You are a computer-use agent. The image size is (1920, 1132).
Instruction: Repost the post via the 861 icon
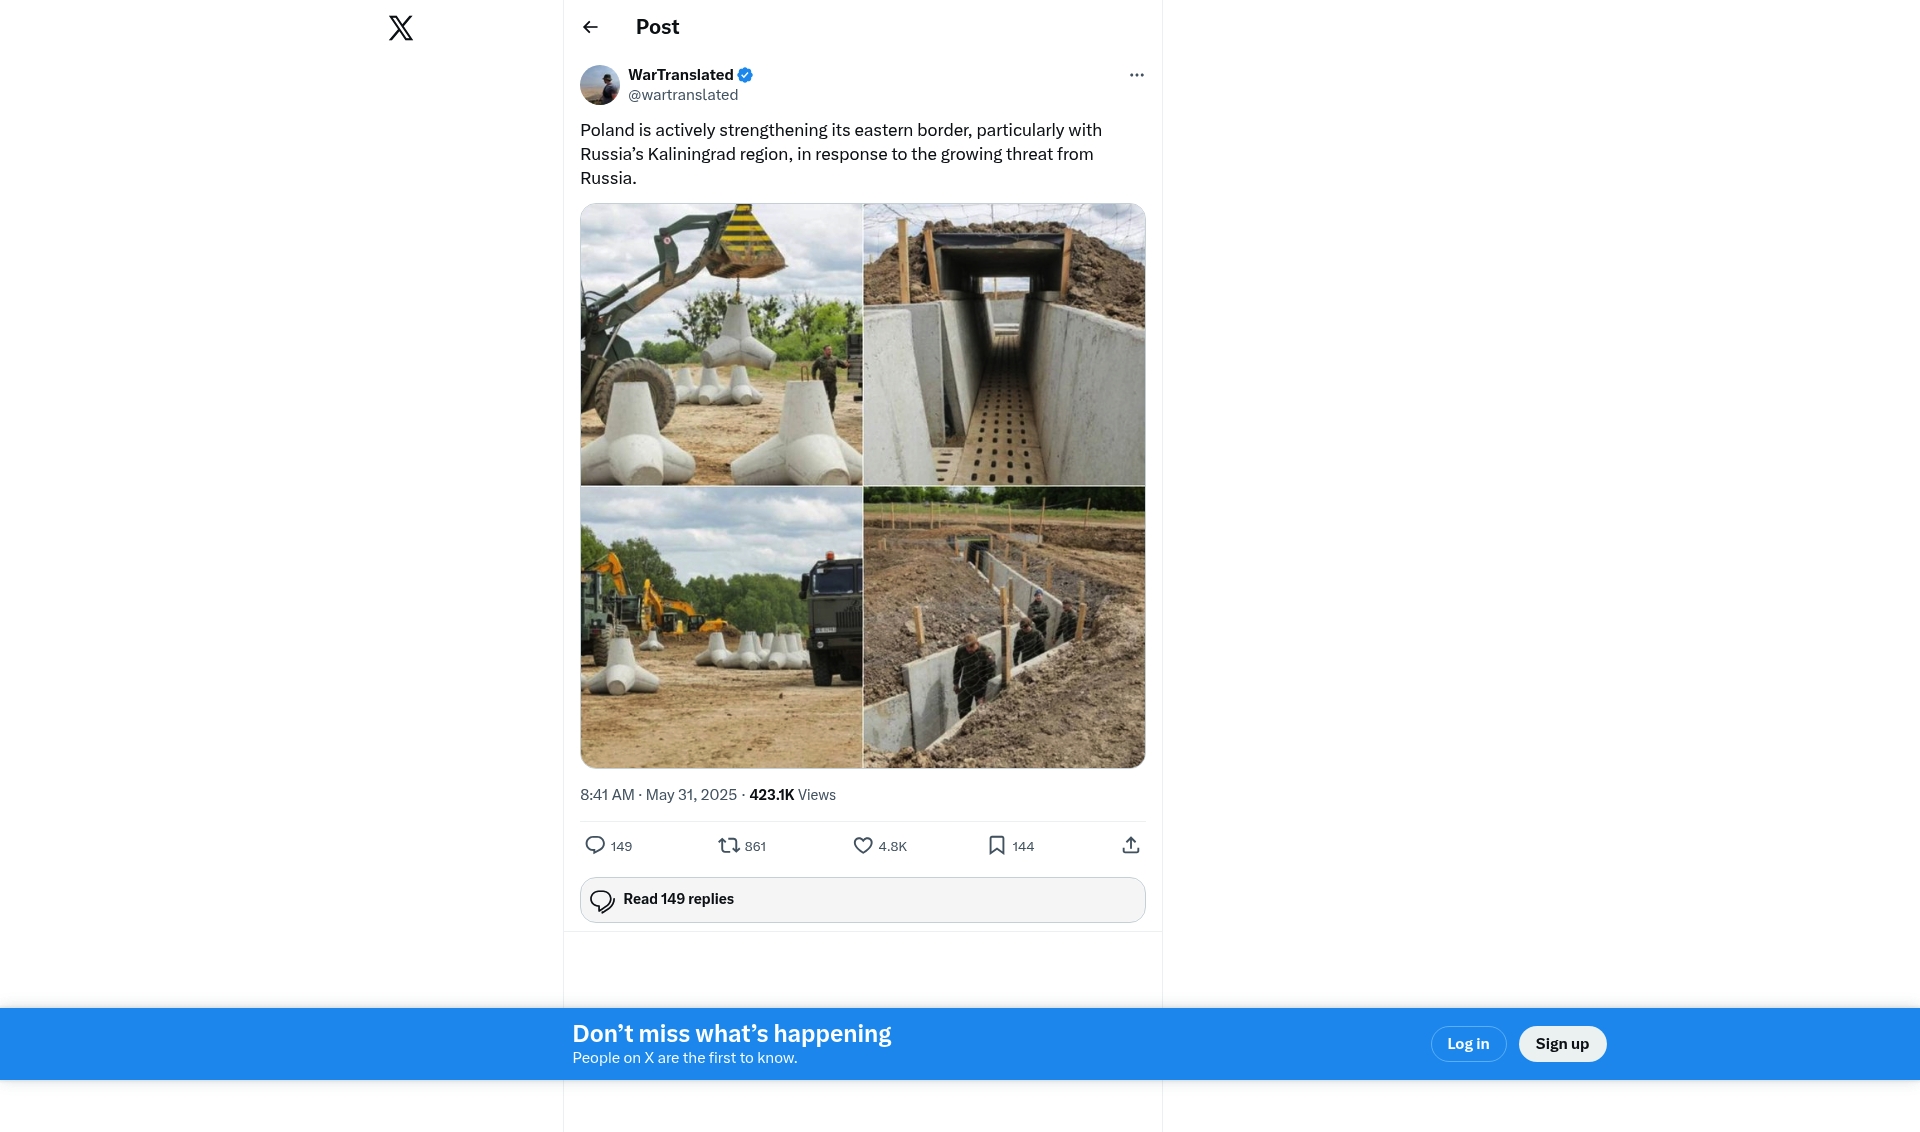click(729, 845)
